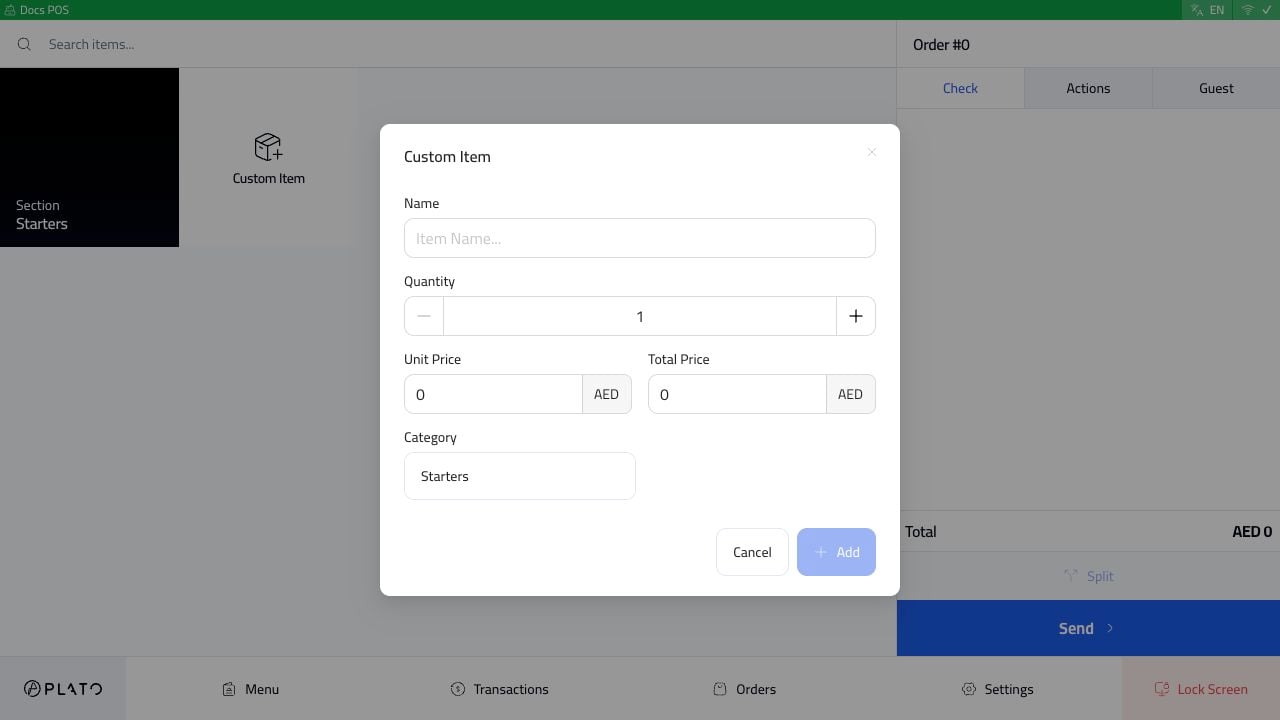
Task: Click the Total Price field
Action: tap(737, 394)
